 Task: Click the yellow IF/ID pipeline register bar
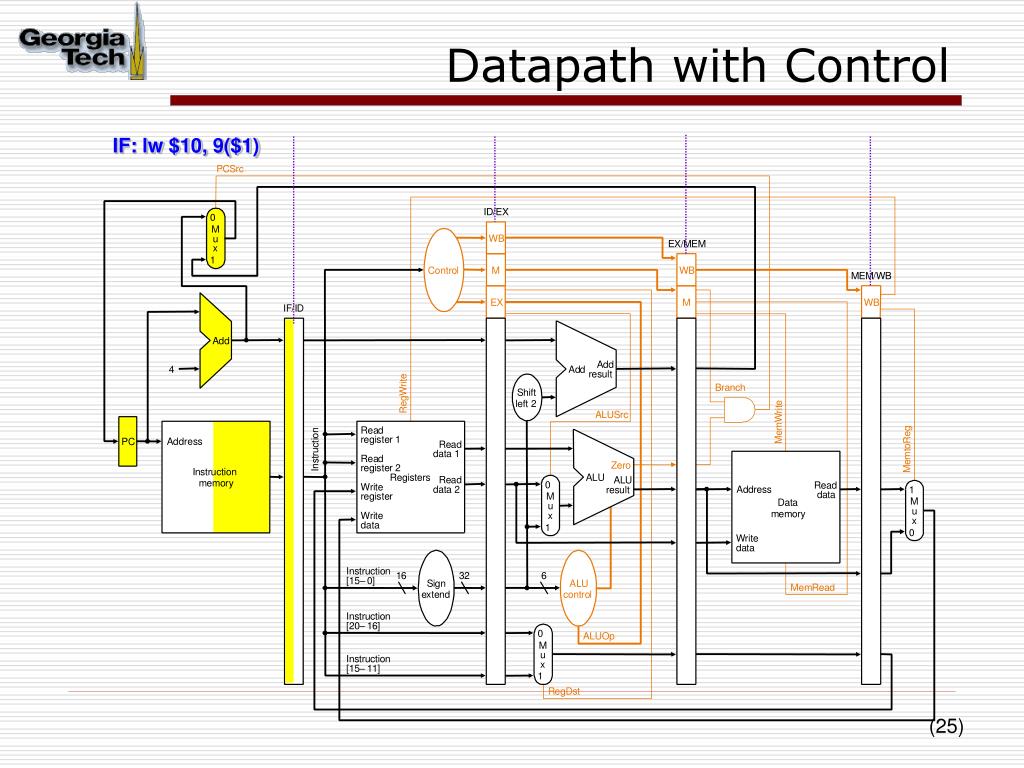tap(294, 501)
